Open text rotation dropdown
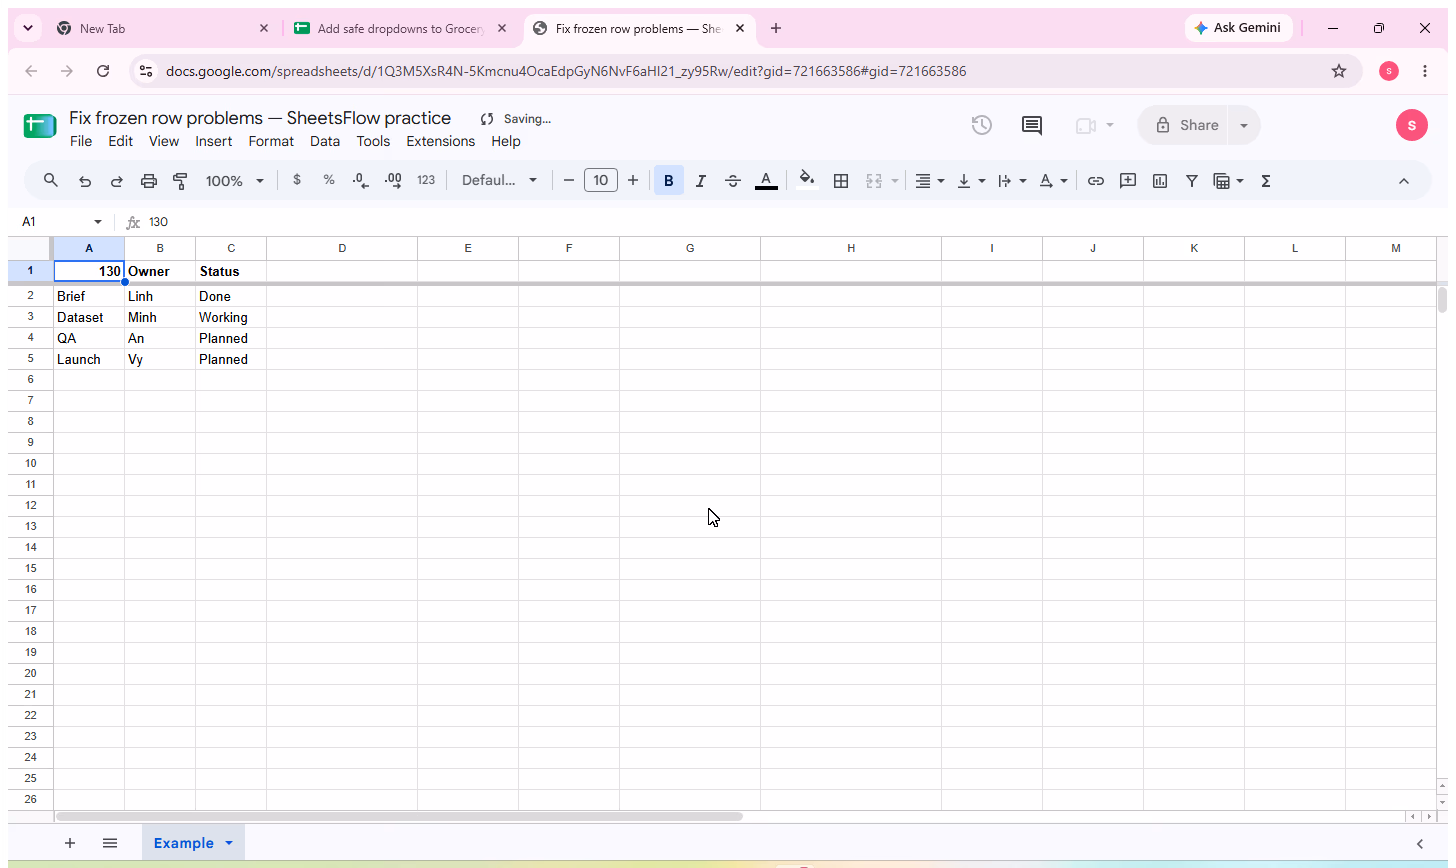Image resolution: width=1456 pixels, height=868 pixels. click(x=1053, y=181)
